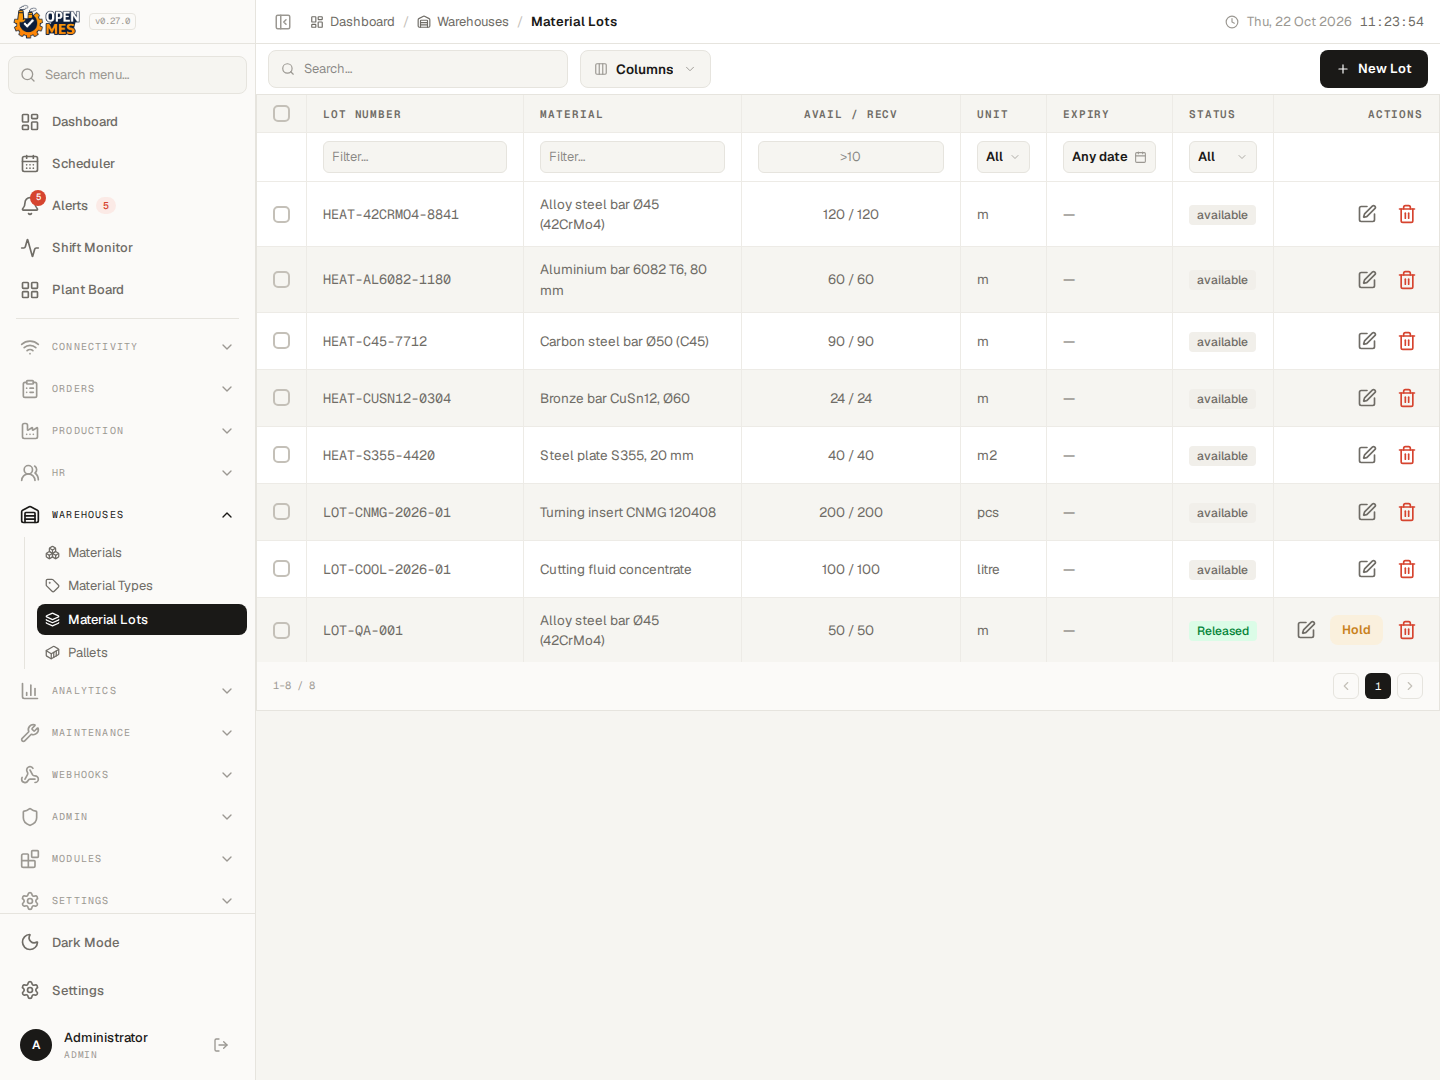Click the New Lot button
This screenshot has width=1440, height=1080.
[x=1374, y=69]
